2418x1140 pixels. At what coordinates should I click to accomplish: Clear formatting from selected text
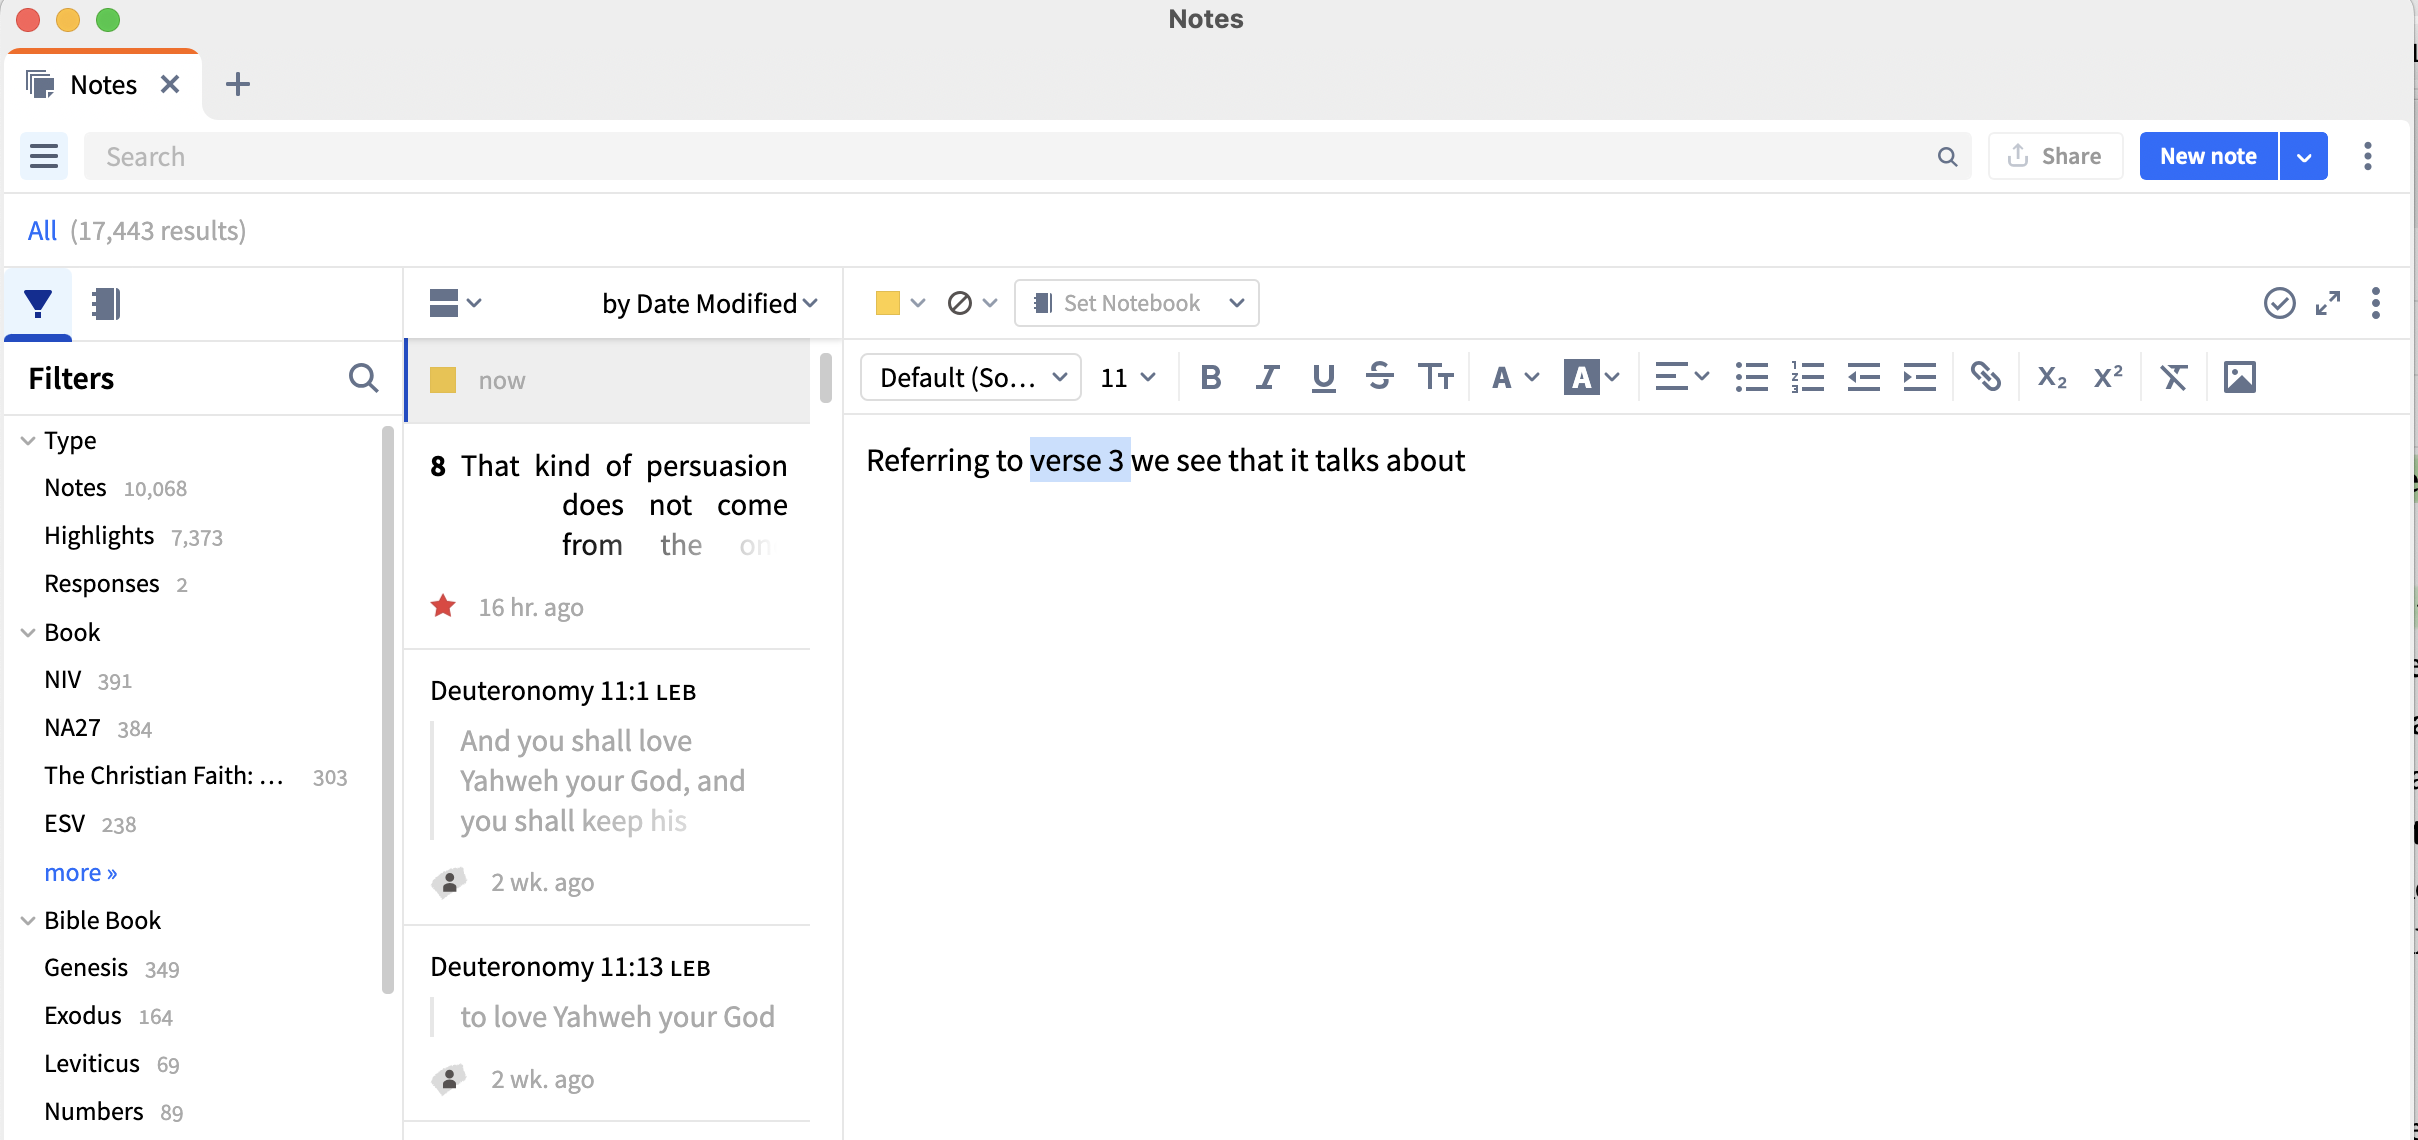tap(2173, 378)
